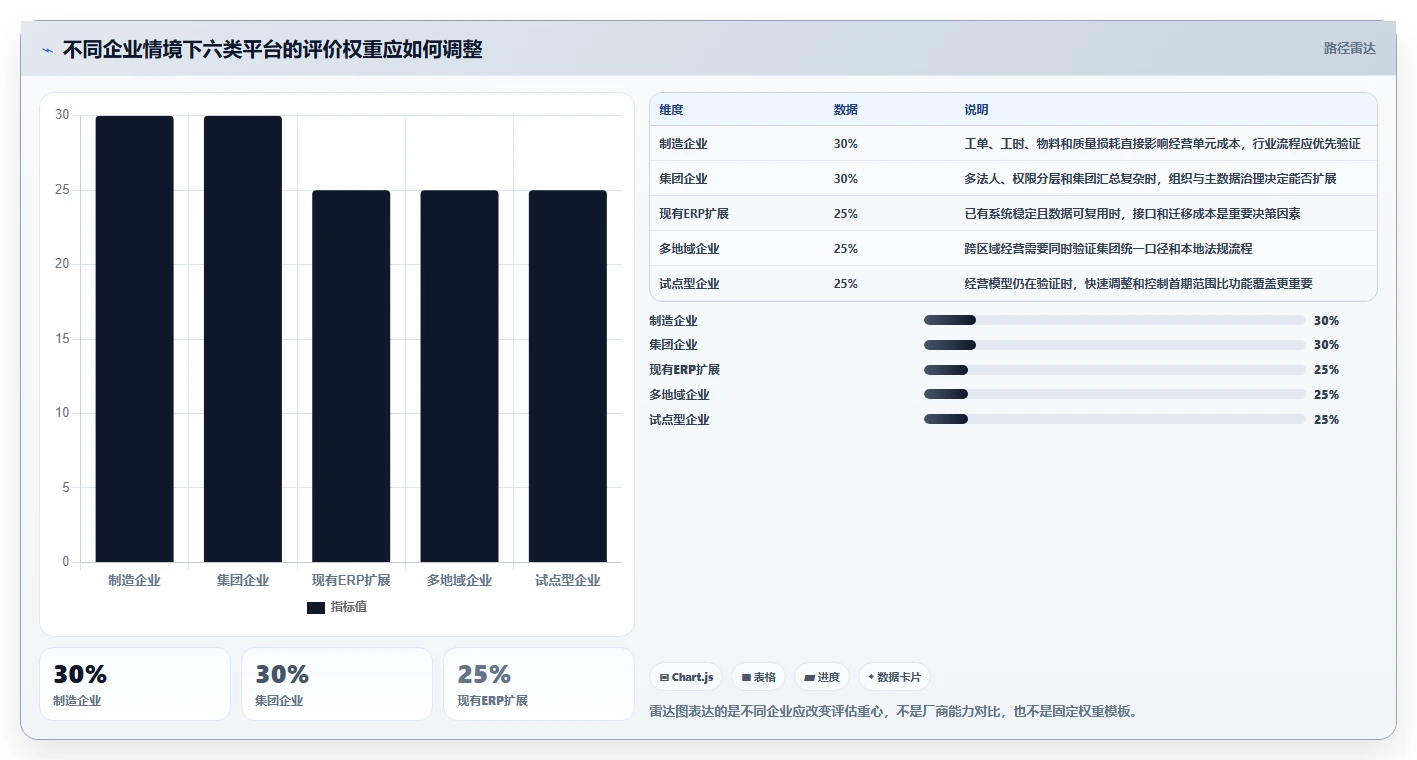
Task: Click the 试点型企业 x-axis label
Action: [x=568, y=580]
